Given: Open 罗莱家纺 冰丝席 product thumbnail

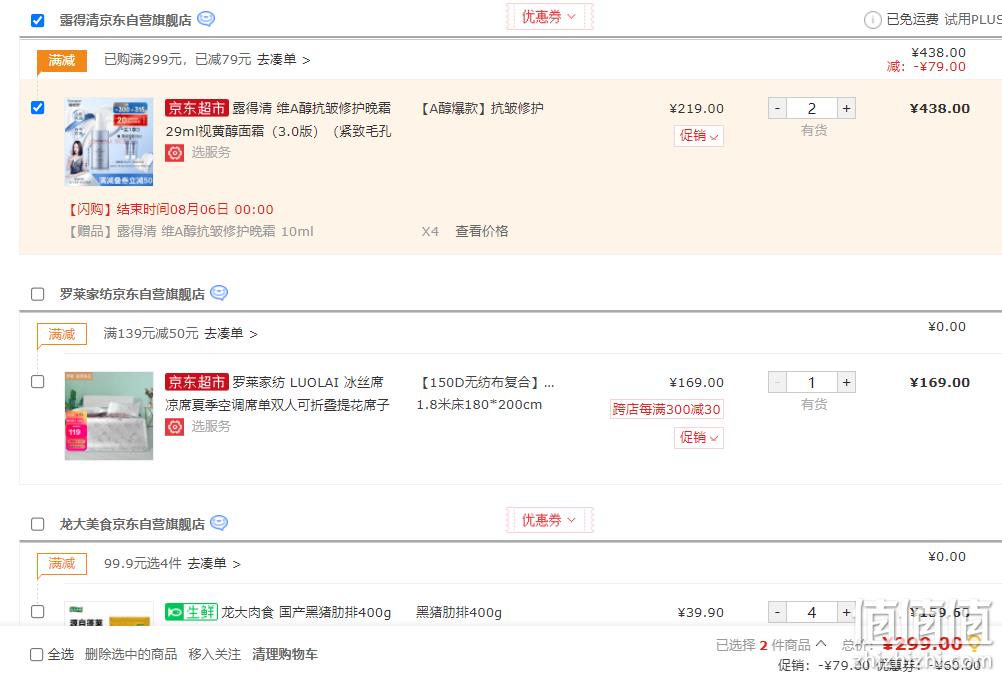Looking at the screenshot, I should [x=109, y=416].
